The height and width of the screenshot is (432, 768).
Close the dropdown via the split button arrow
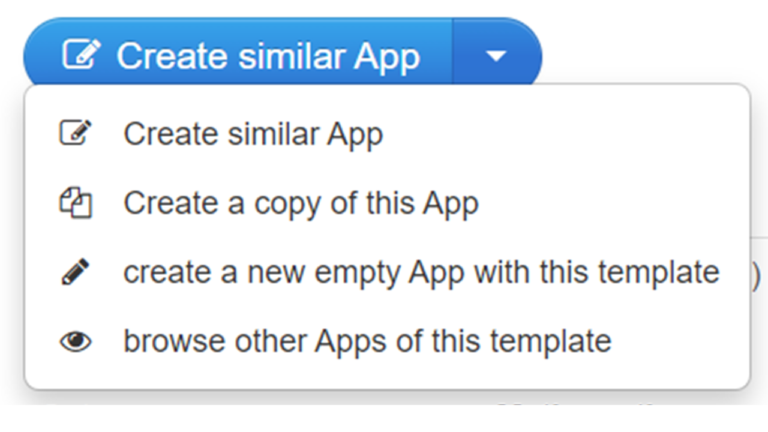[x=497, y=56]
